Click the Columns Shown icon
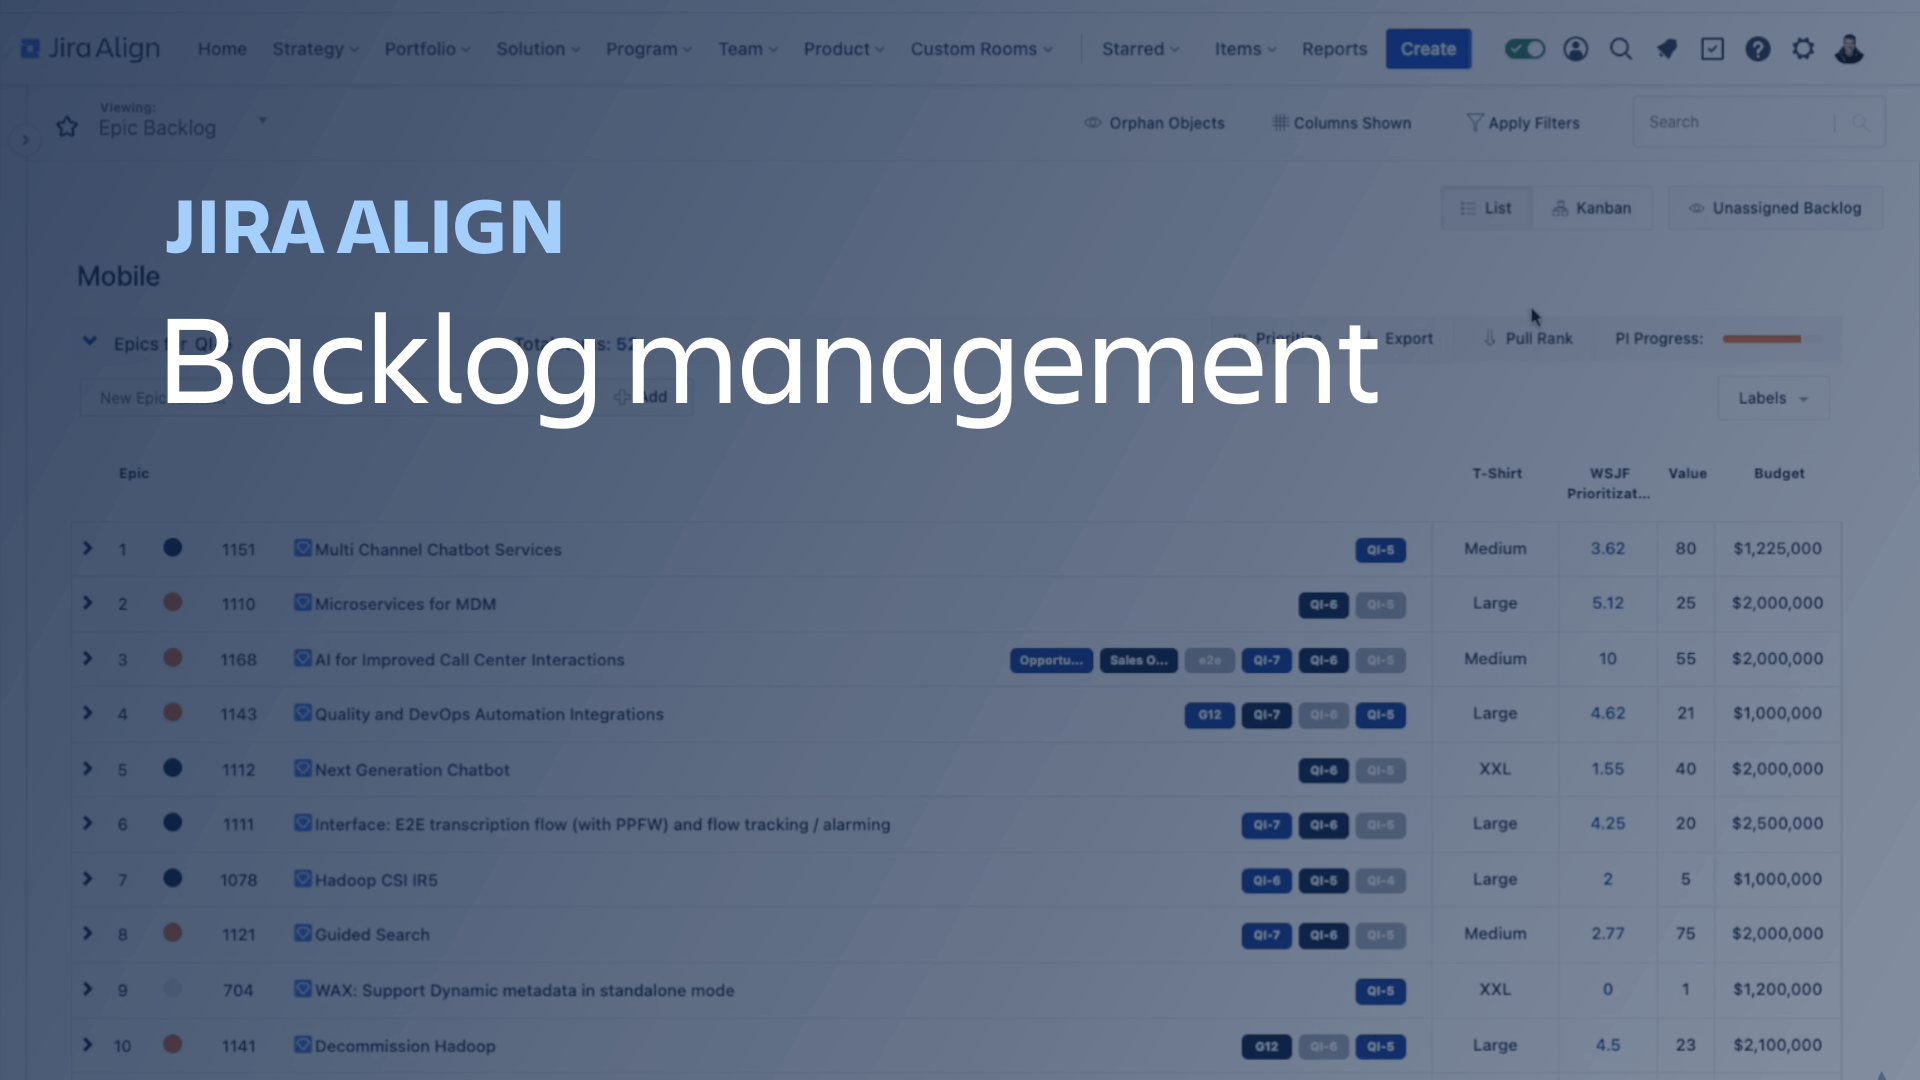This screenshot has width=1920, height=1080. tap(1276, 123)
